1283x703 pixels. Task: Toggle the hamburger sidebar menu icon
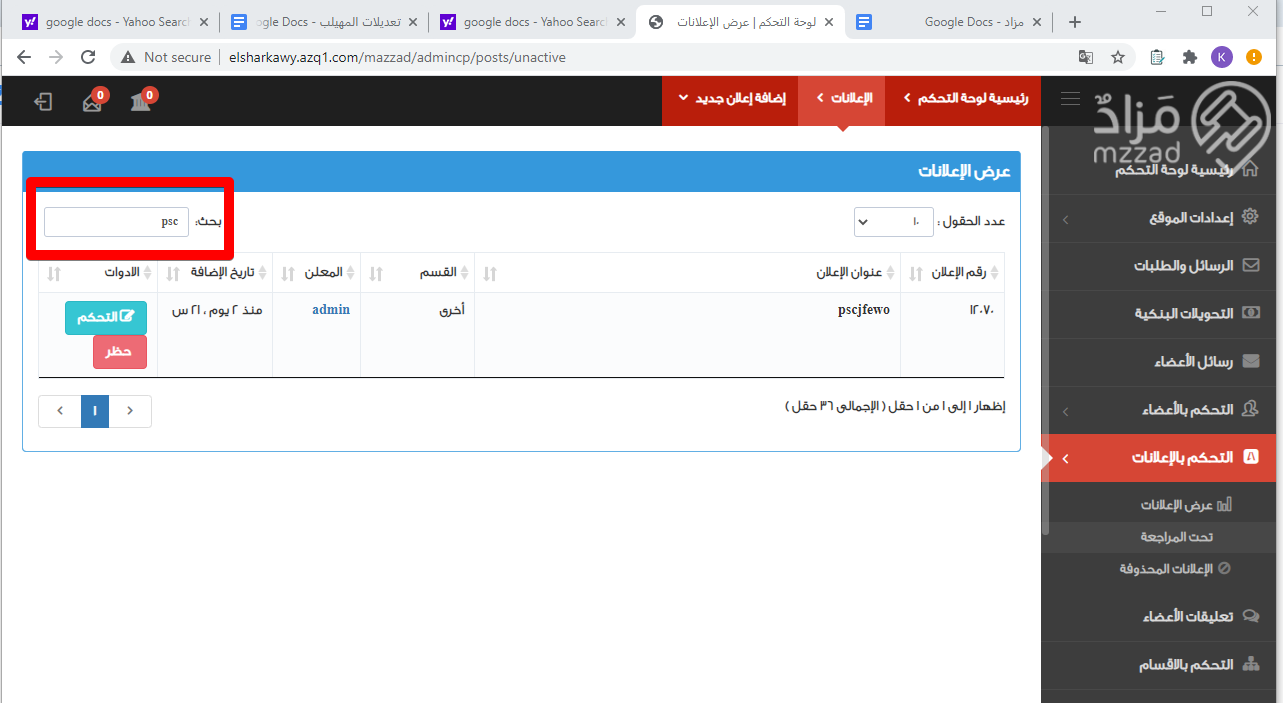1070,98
